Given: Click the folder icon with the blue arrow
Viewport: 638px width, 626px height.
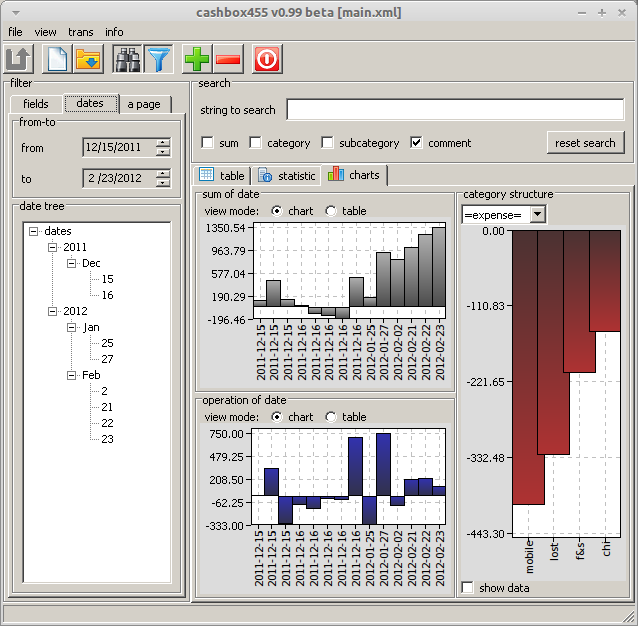Looking at the screenshot, I should pos(88,59).
